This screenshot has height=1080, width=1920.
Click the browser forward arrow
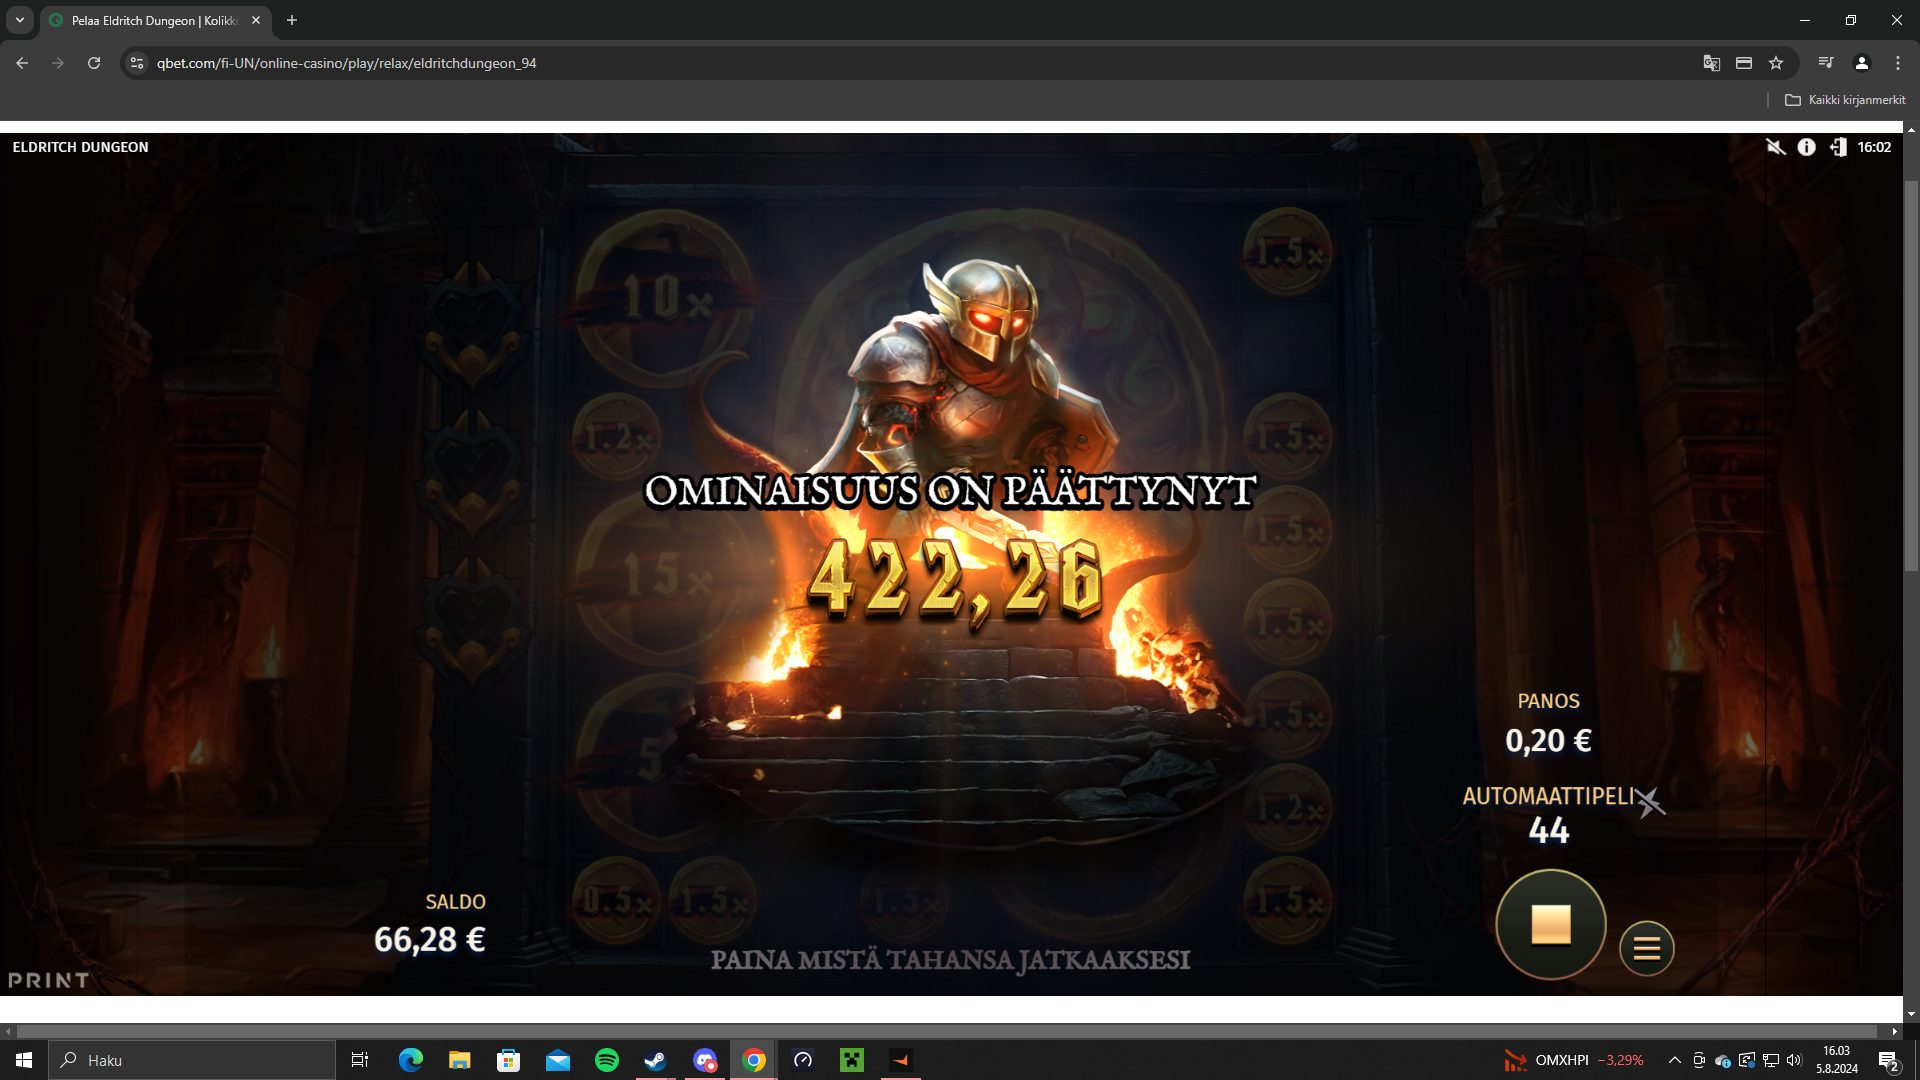coord(58,63)
